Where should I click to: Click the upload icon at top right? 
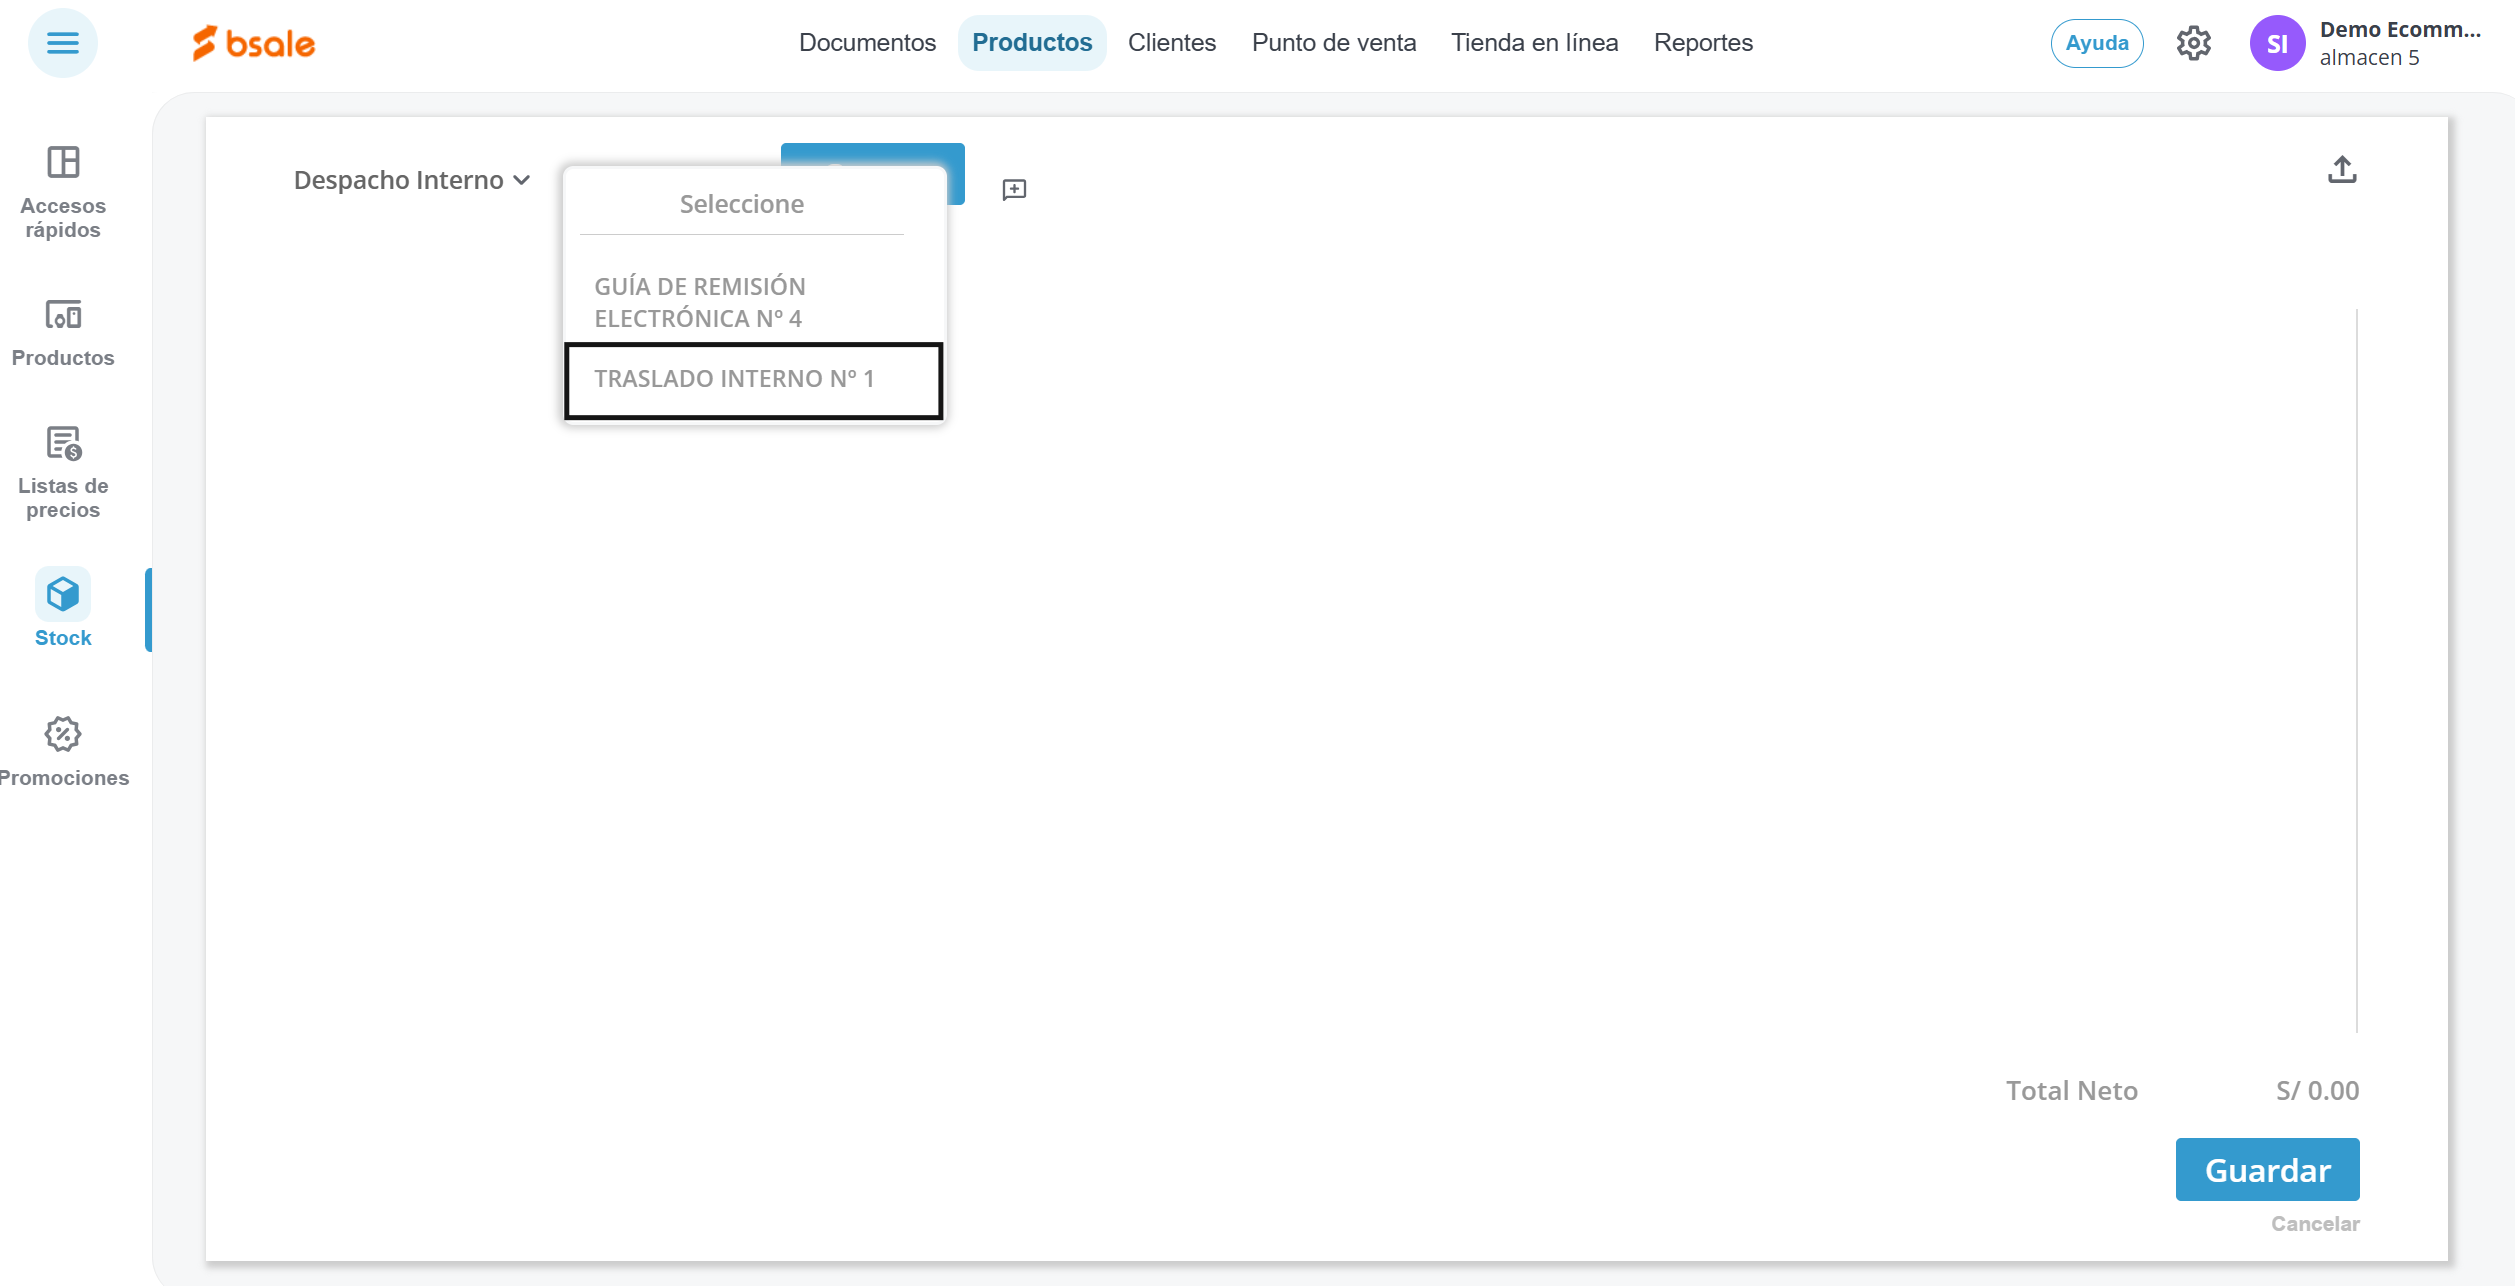pyautogui.click(x=2341, y=170)
